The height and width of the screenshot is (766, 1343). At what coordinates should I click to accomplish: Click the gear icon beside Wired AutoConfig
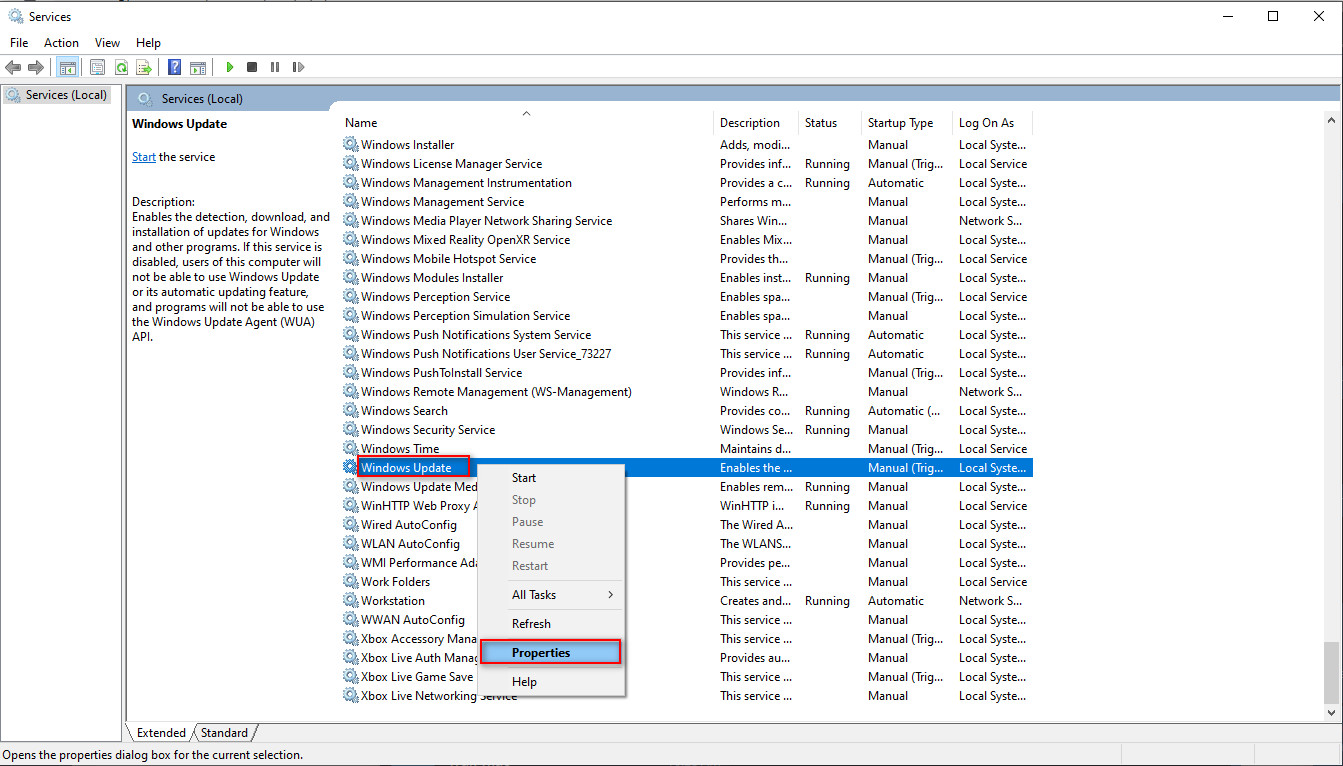coord(350,525)
